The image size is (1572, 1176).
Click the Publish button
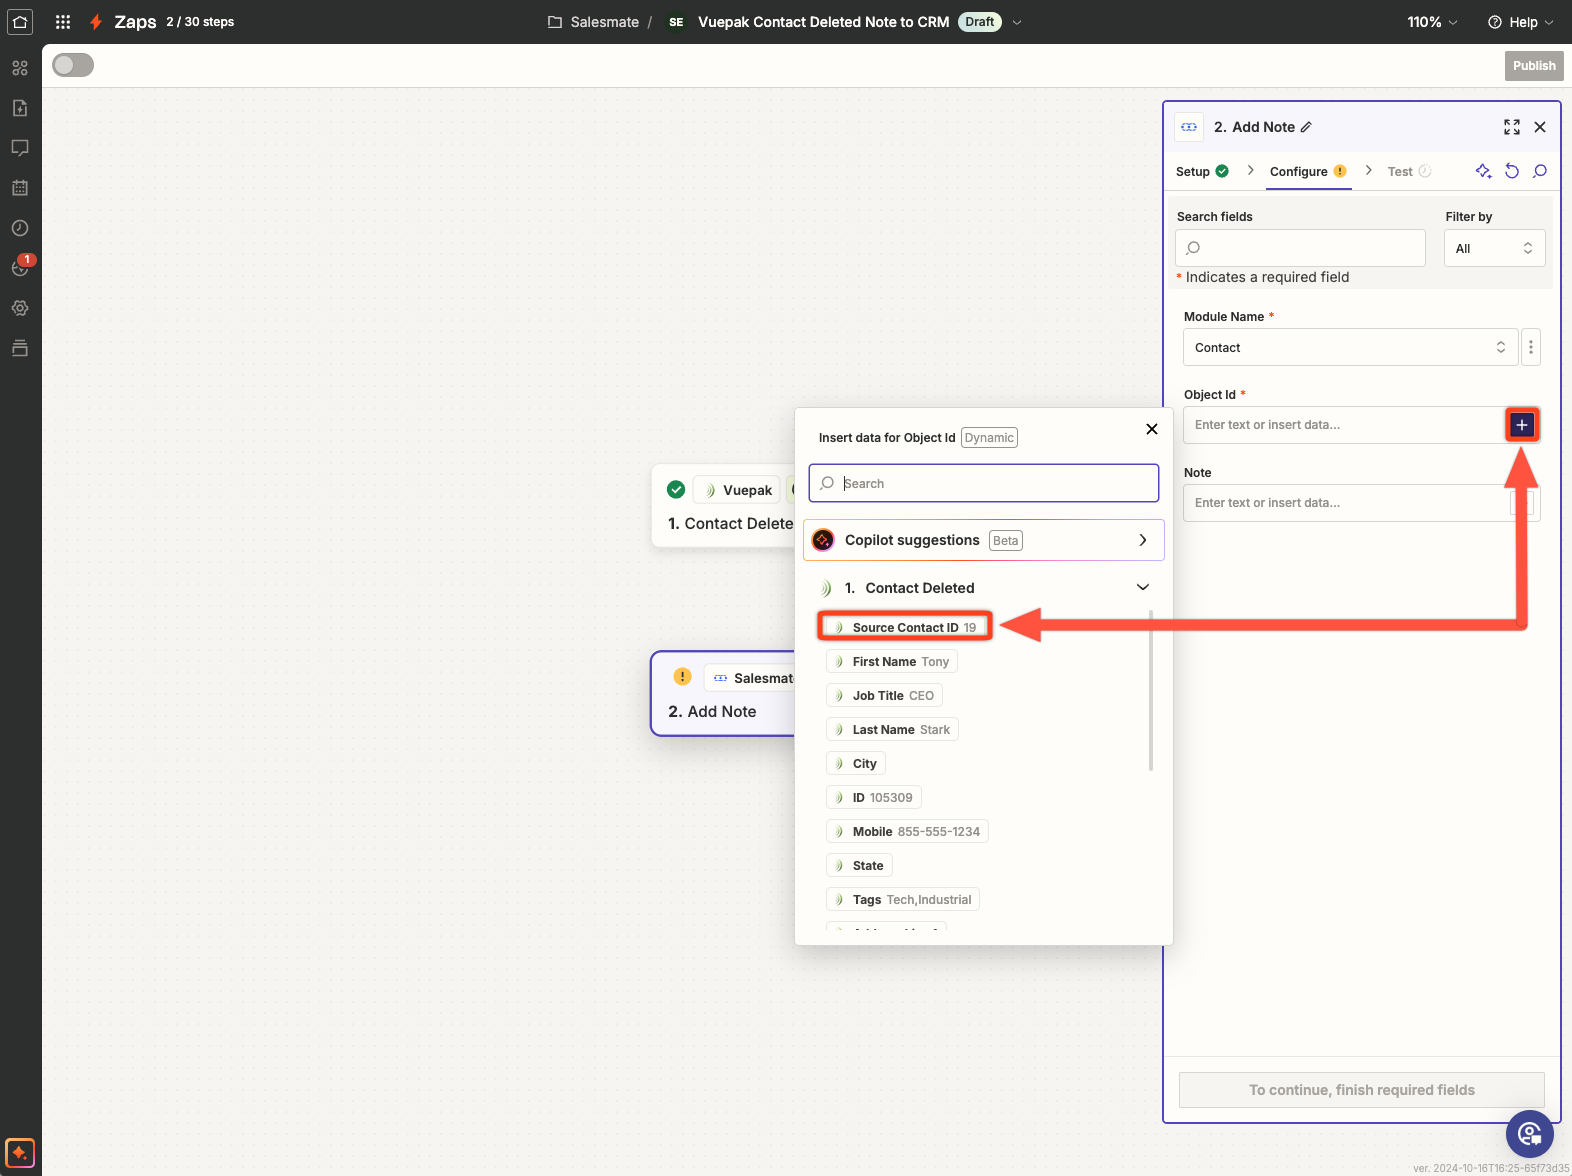coord(1533,66)
